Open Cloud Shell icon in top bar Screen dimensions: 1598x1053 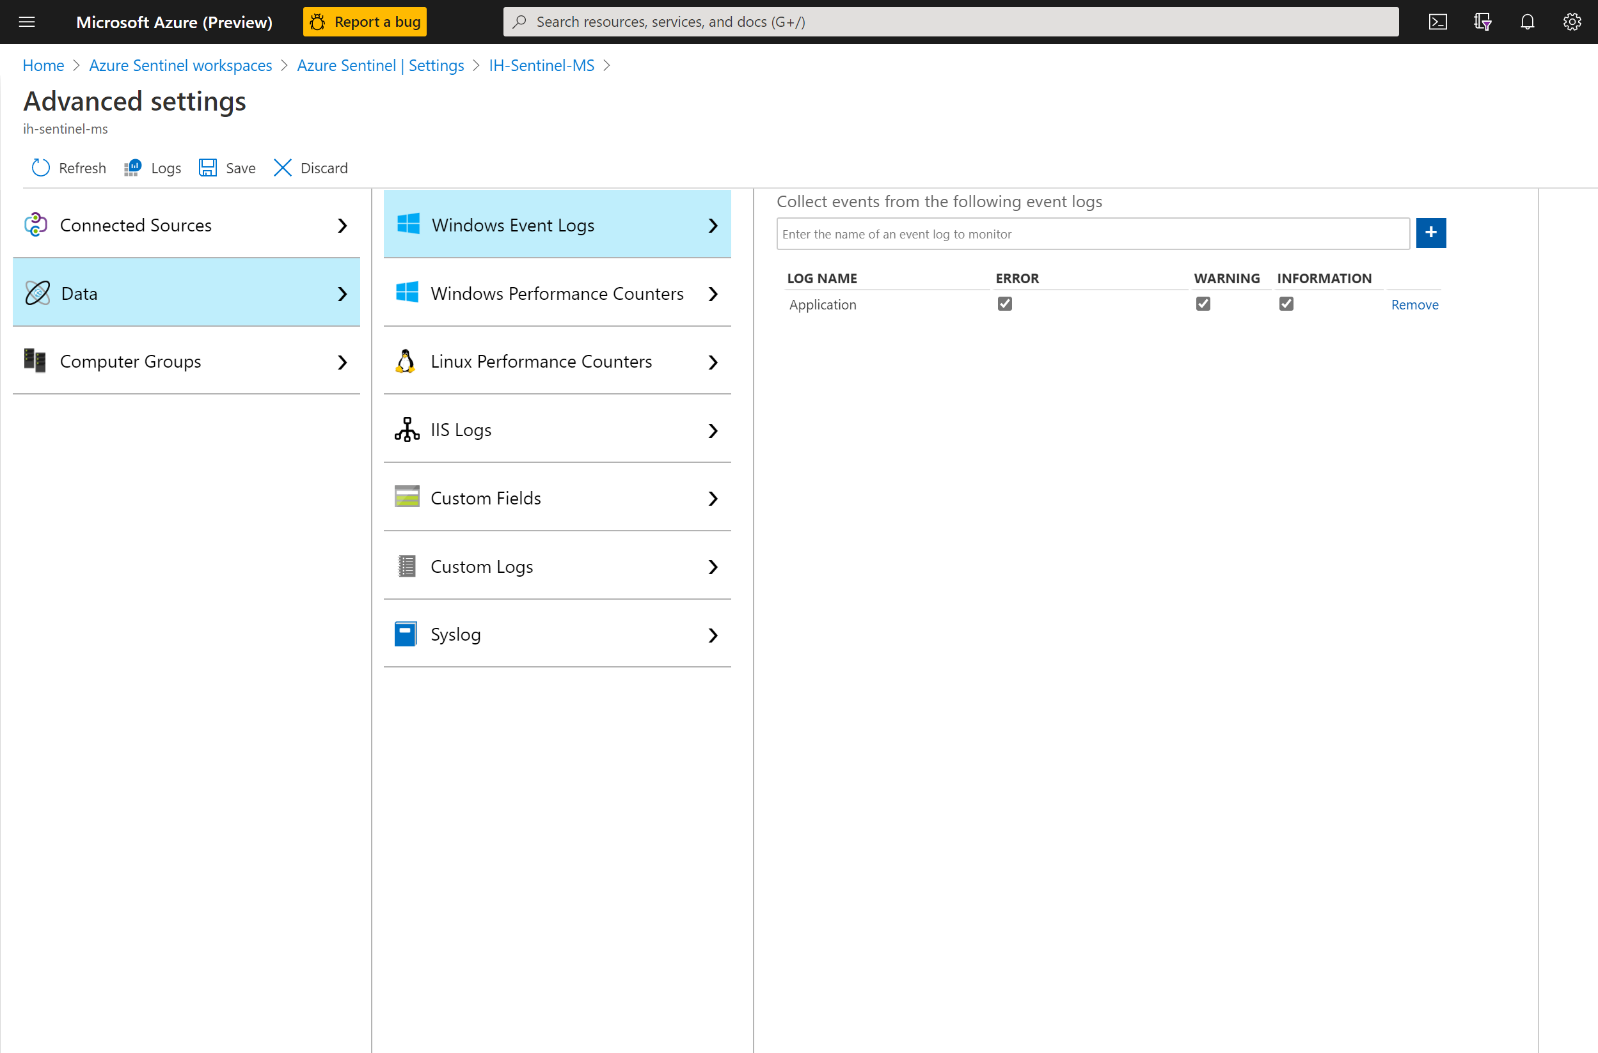[1438, 22]
